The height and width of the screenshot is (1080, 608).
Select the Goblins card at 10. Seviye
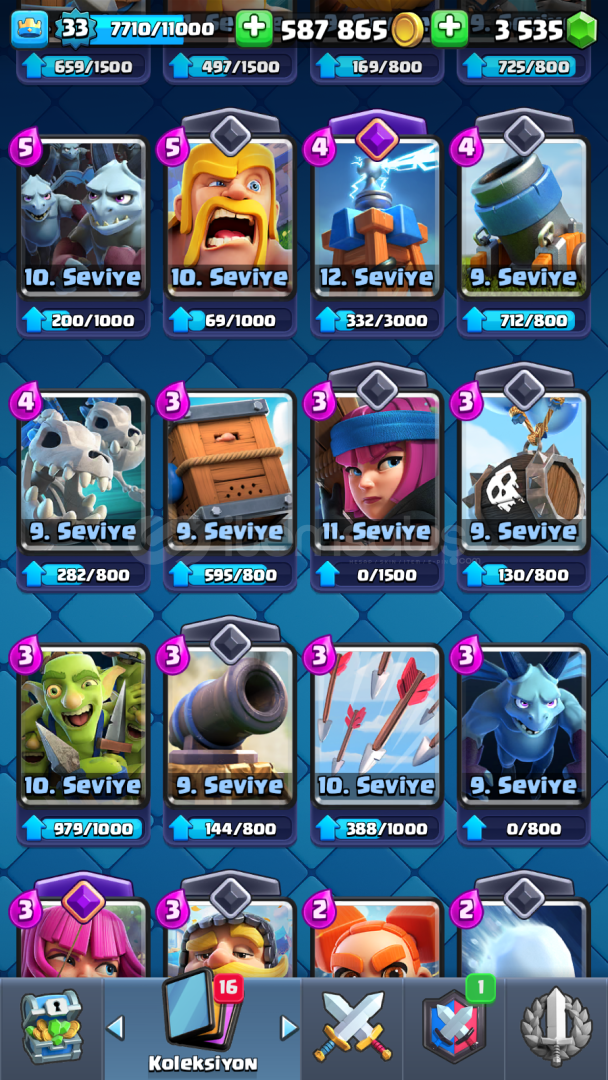tap(83, 725)
